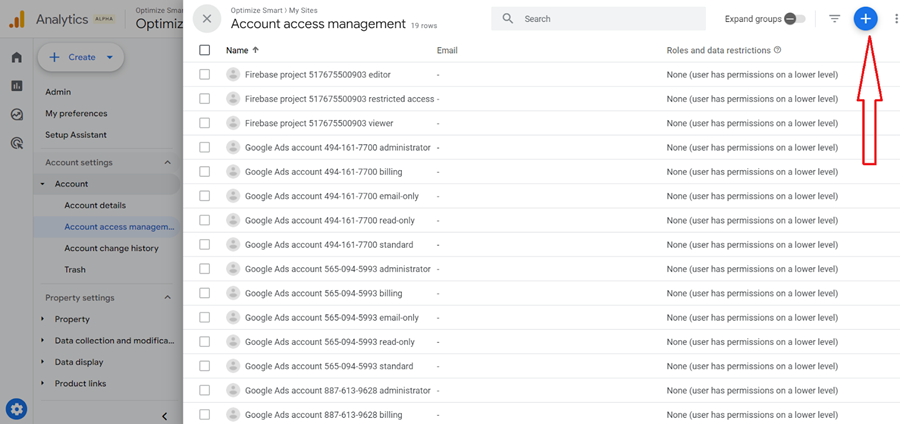Click avatar for Google Ads 494-161-7700 billing

233,172
